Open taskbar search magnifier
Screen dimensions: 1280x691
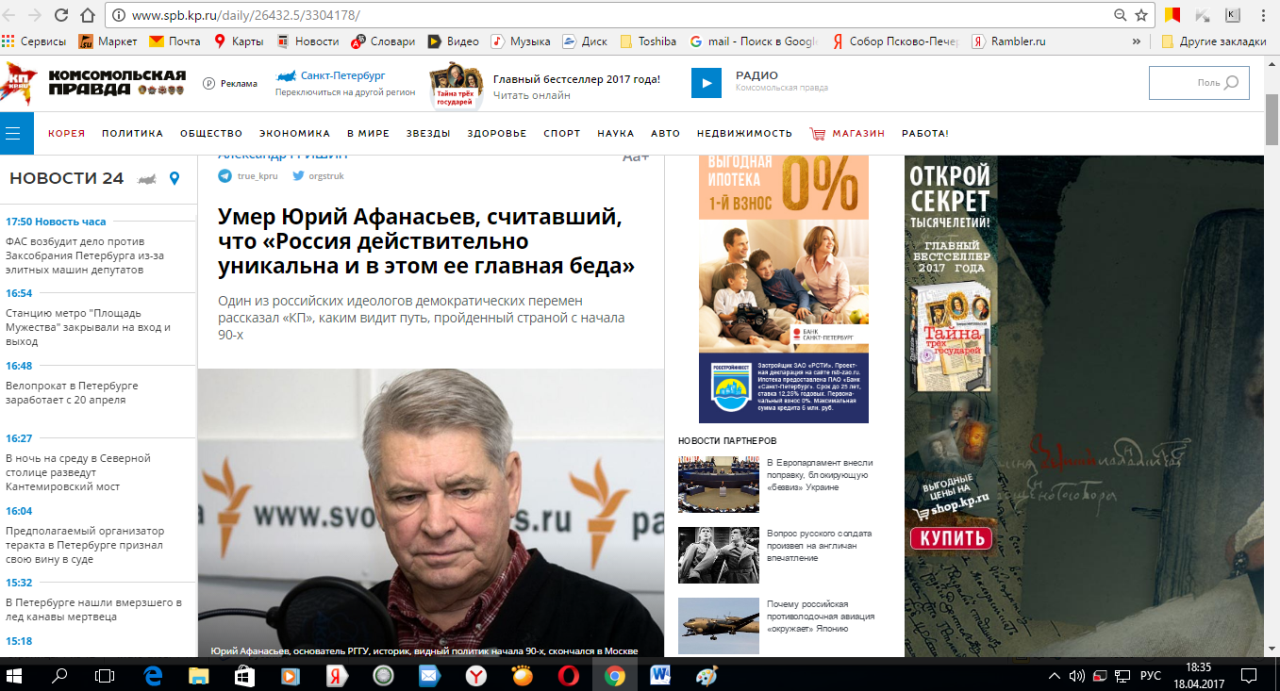point(60,676)
